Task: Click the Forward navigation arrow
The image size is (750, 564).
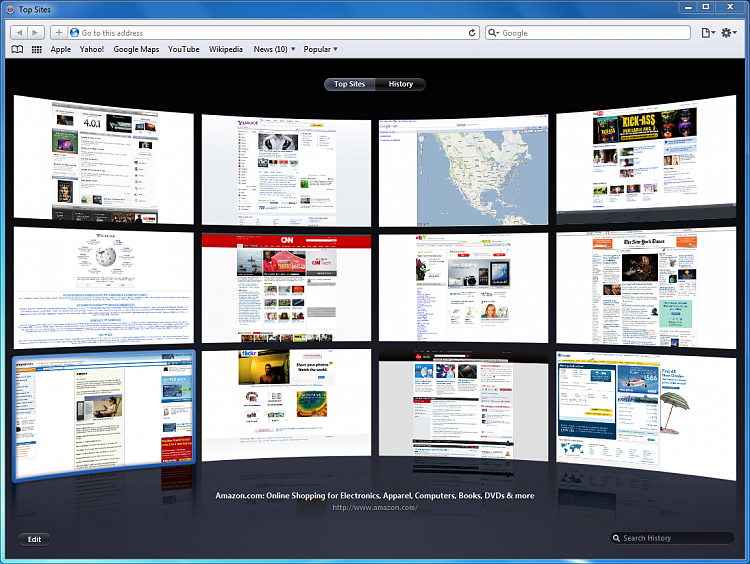Action: (x=36, y=33)
